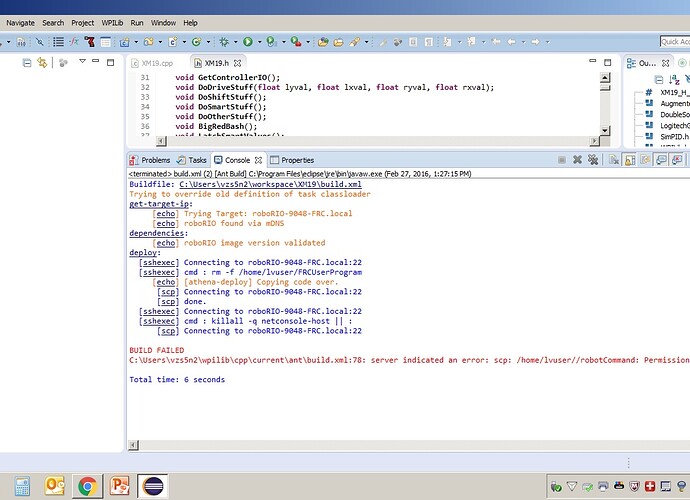Image resolution: width=690 pixels, height=500 pixels.
Task: Go to last edit location arrow
Action: [496, 42]
